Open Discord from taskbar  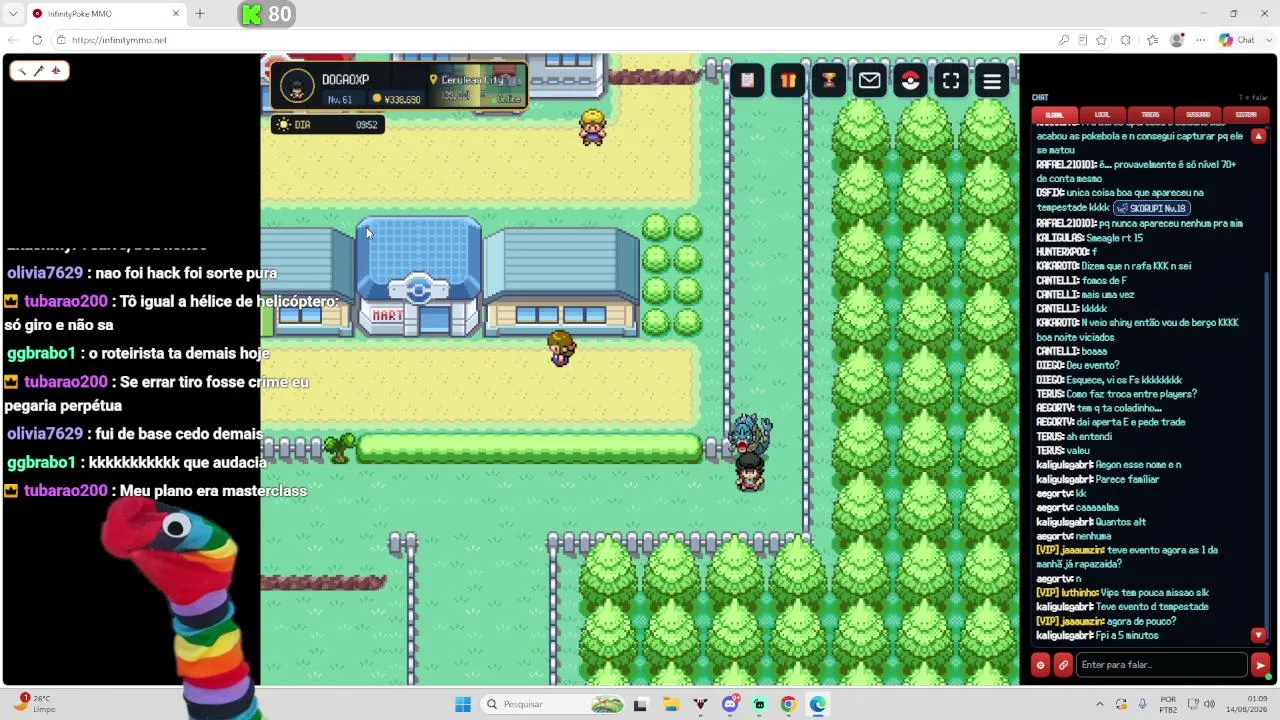[x=730, y=704]
